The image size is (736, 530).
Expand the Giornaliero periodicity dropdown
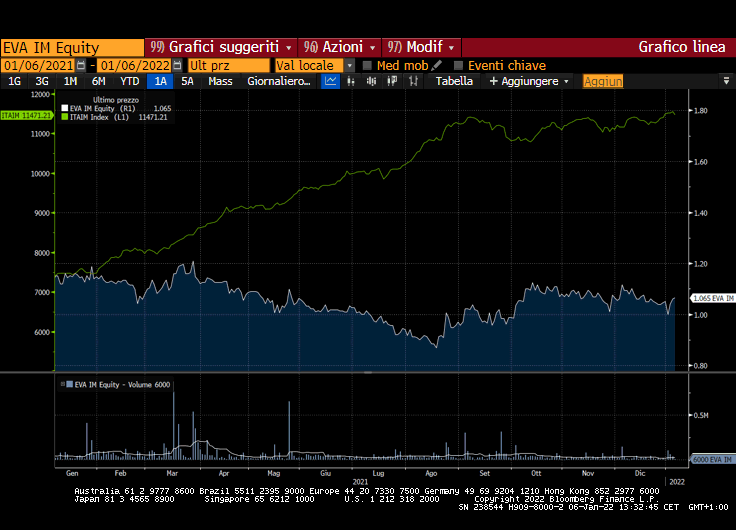point(279,81)
